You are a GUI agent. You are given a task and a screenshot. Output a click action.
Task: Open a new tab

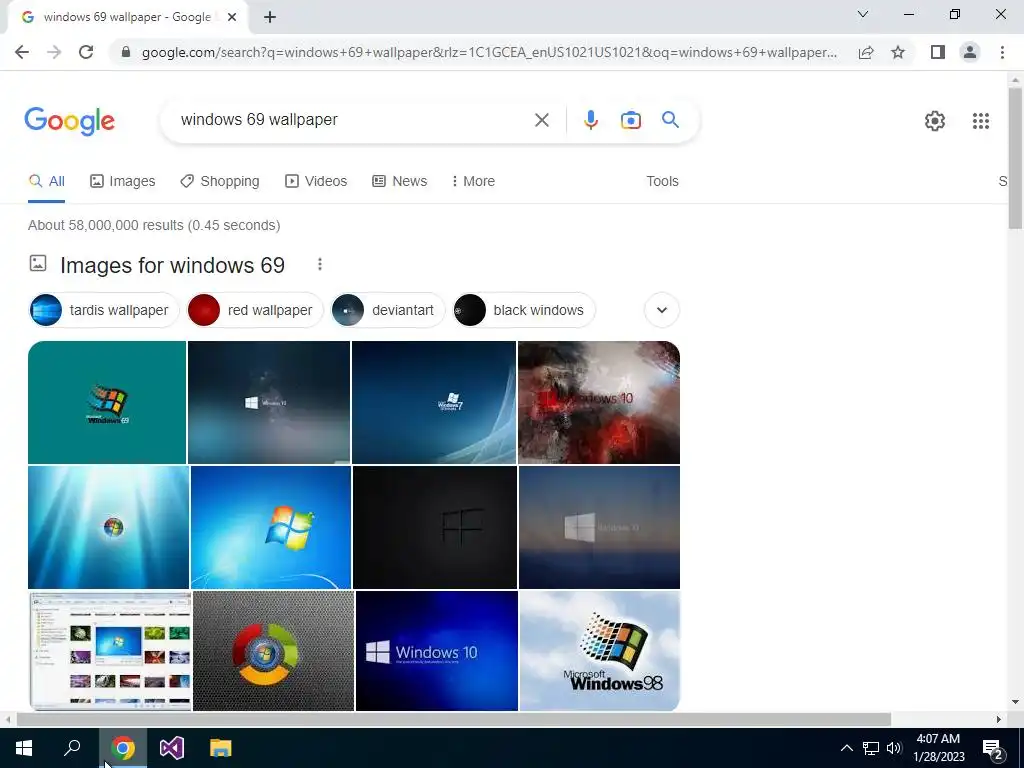[x=270, y=17]
